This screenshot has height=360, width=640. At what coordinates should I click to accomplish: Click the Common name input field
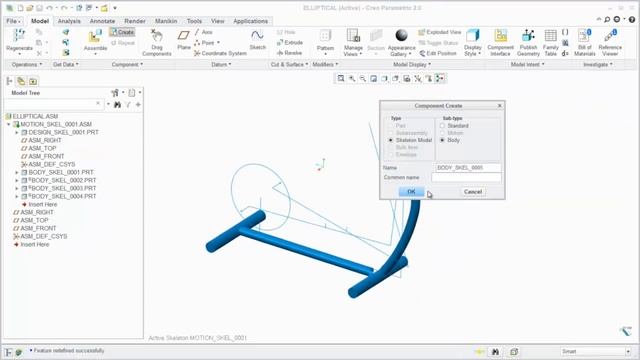[466, 178]
